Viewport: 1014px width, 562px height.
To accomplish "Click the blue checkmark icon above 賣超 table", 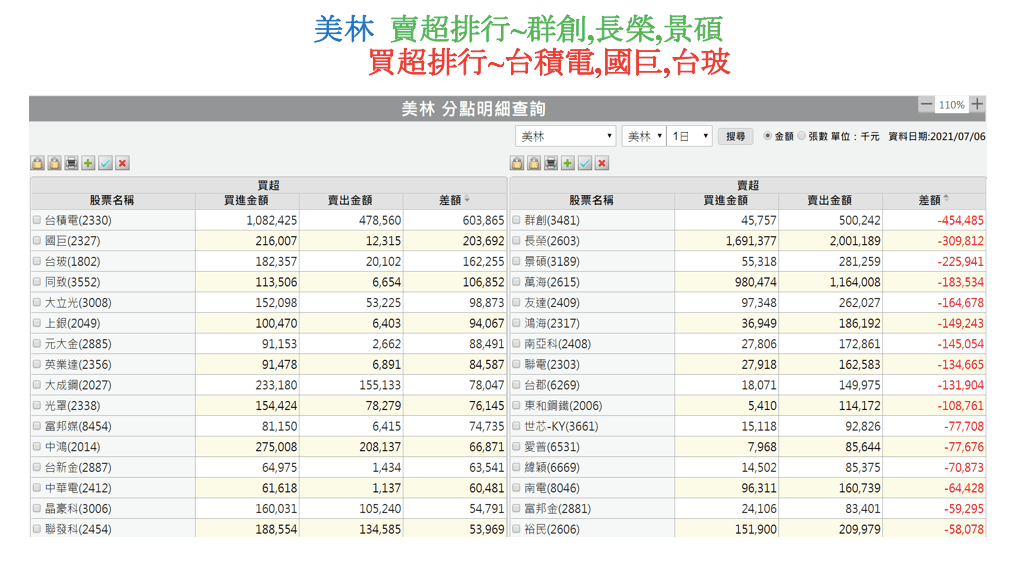I will click(x=585, y=163).
